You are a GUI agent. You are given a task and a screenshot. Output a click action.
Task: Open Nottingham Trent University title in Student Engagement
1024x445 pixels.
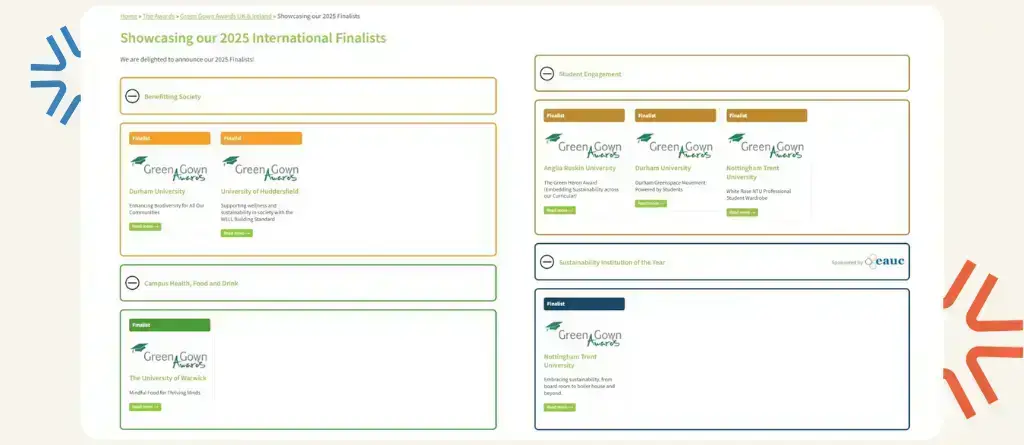pos(752,173)
